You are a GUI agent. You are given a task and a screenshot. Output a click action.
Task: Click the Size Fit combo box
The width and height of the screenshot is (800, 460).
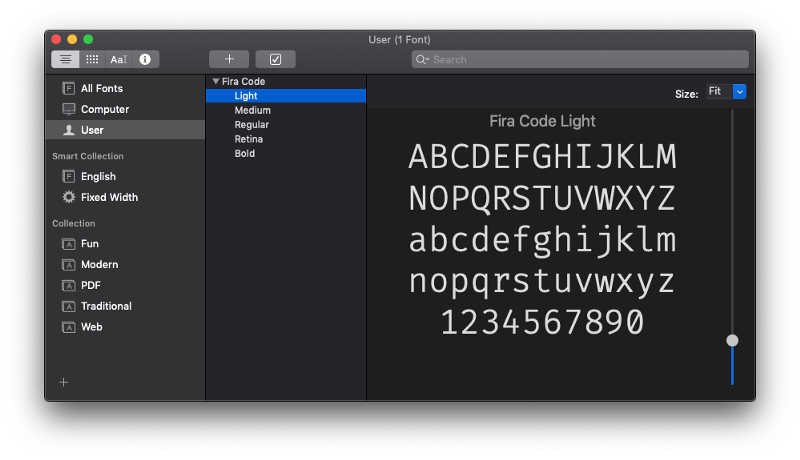coord(717,92)
